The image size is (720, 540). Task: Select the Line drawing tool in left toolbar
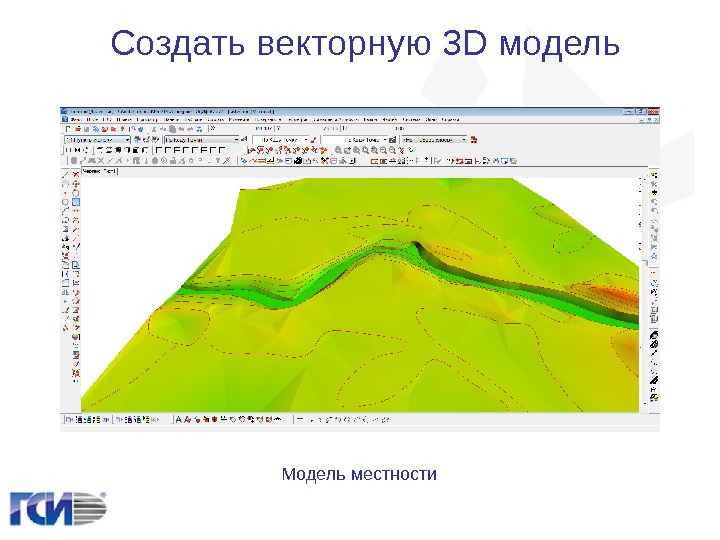tap(65, 174)
